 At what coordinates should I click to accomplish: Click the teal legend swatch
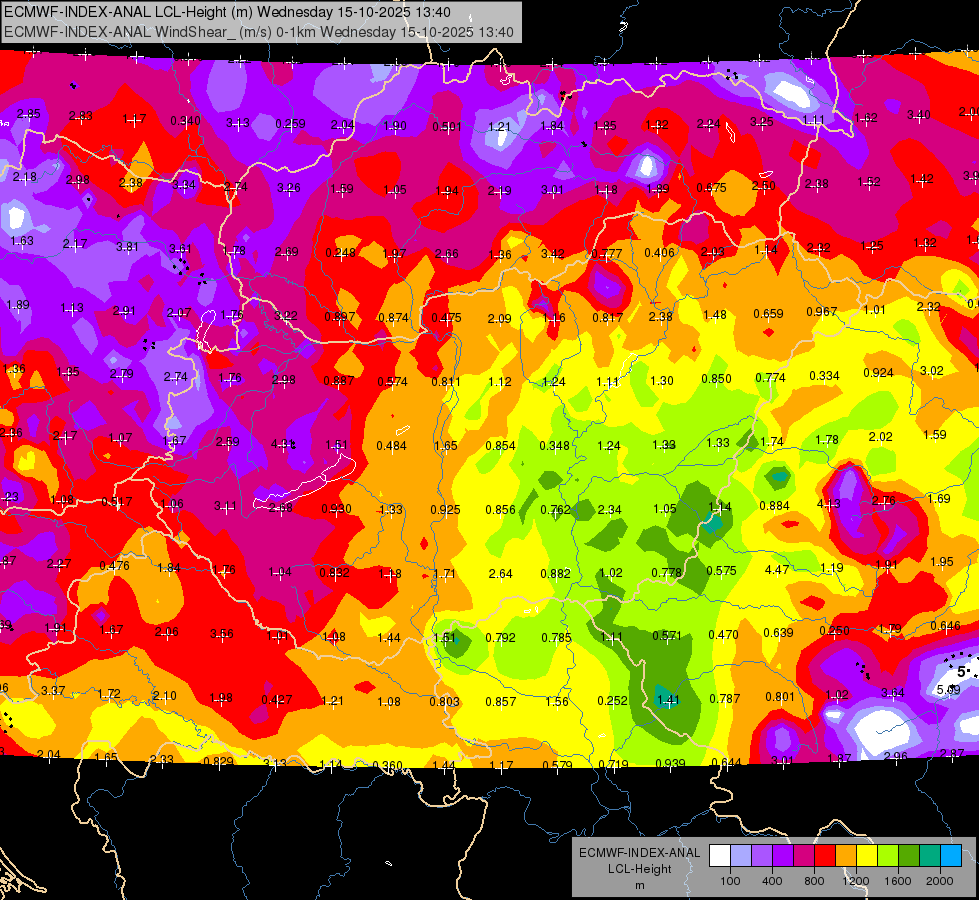point(929,856)
